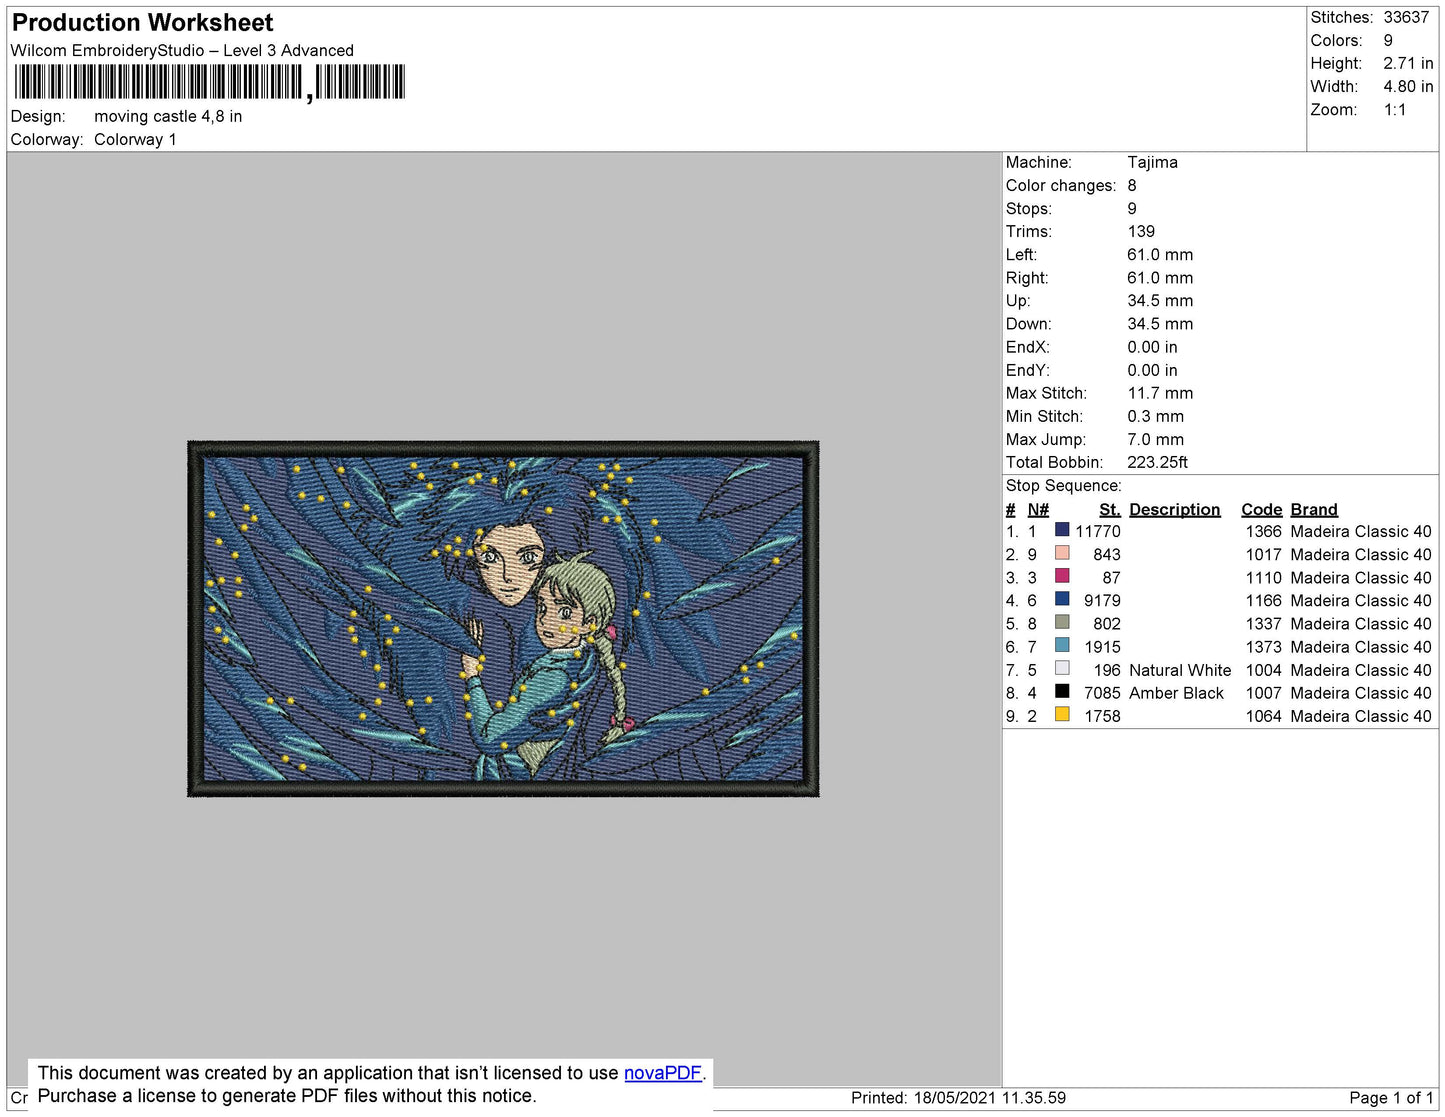This screenshot has height=1117, width=1445.
Task: Click 'Wilcom EmbroideryStudio – Level 3 Advanced' text
Action: point(182,50)
